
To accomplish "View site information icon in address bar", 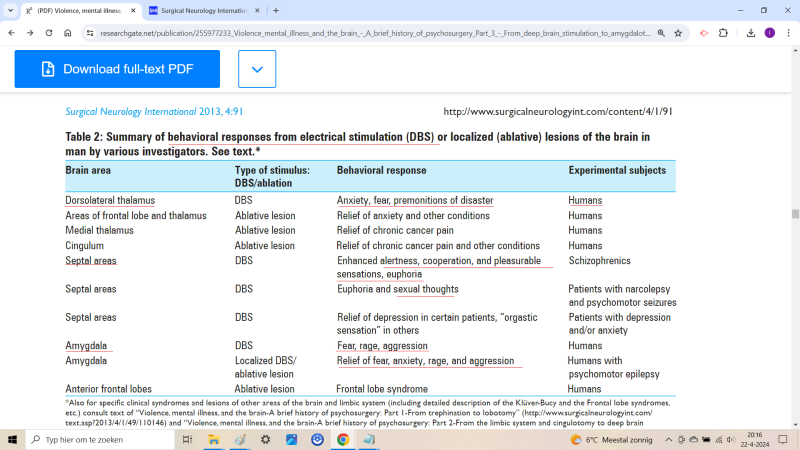I will click(x=90, y=33).
